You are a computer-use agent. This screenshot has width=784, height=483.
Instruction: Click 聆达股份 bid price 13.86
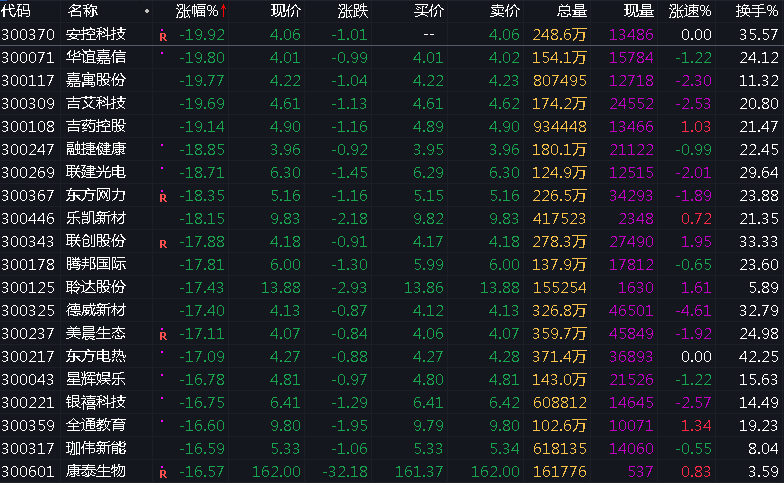(x=424, y=288)
